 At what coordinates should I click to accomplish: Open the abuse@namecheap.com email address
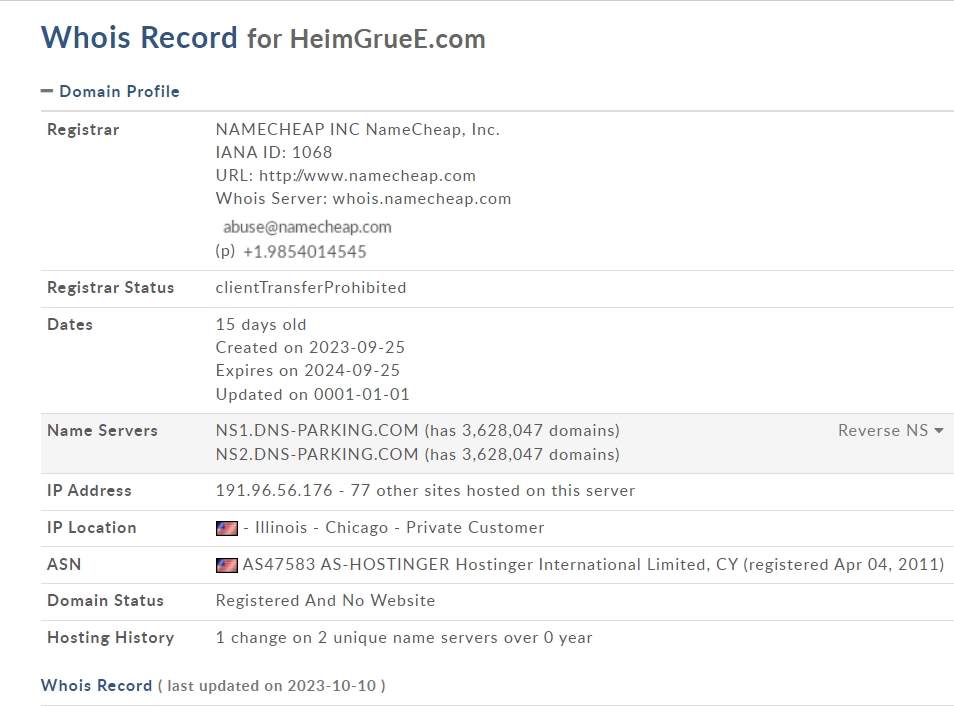(x=307, y=227)
